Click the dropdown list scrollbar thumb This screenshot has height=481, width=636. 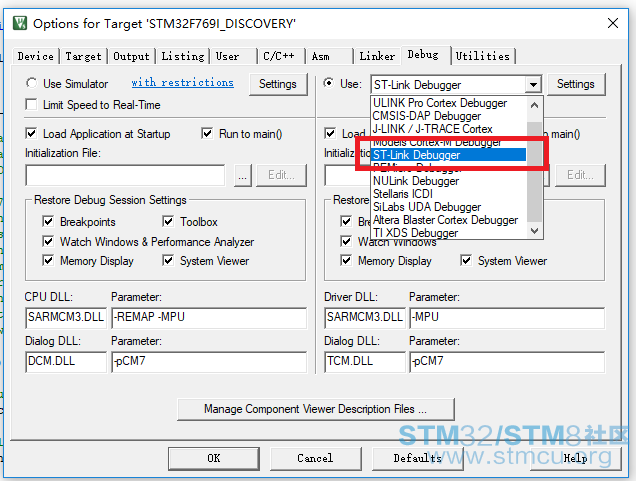coord(535,172)
